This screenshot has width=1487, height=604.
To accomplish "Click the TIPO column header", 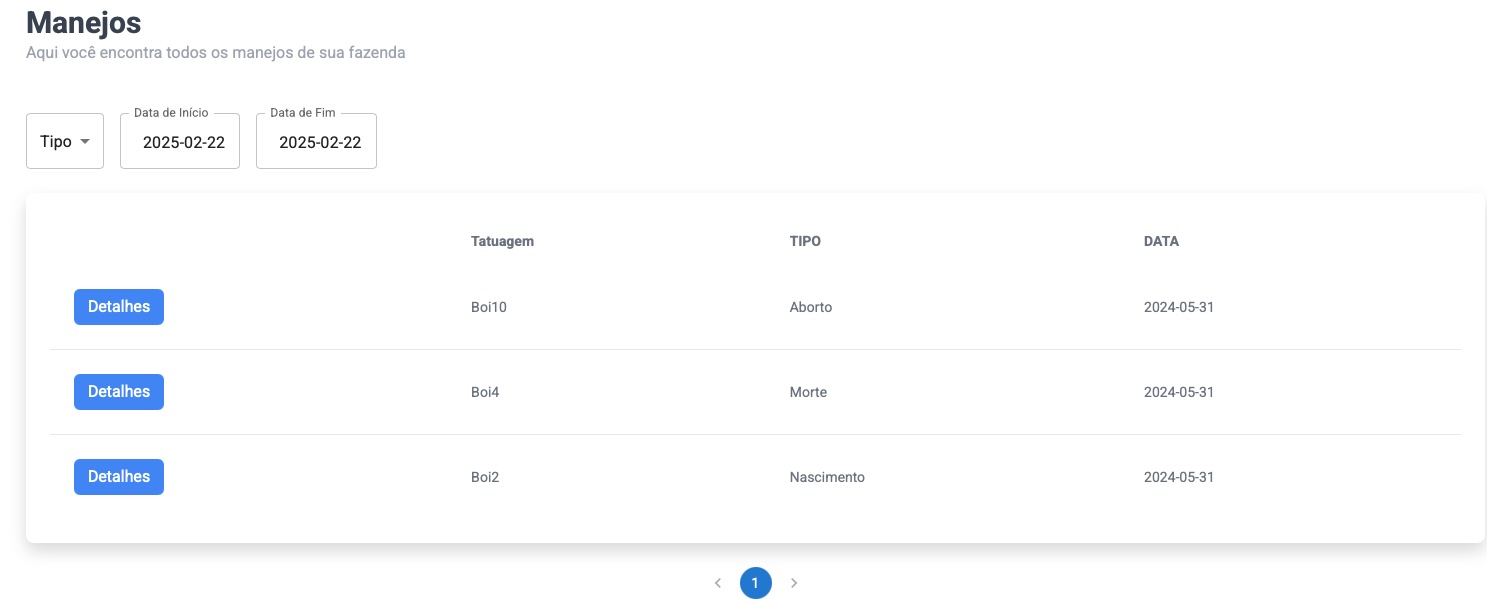I will [x=805, y=241].
